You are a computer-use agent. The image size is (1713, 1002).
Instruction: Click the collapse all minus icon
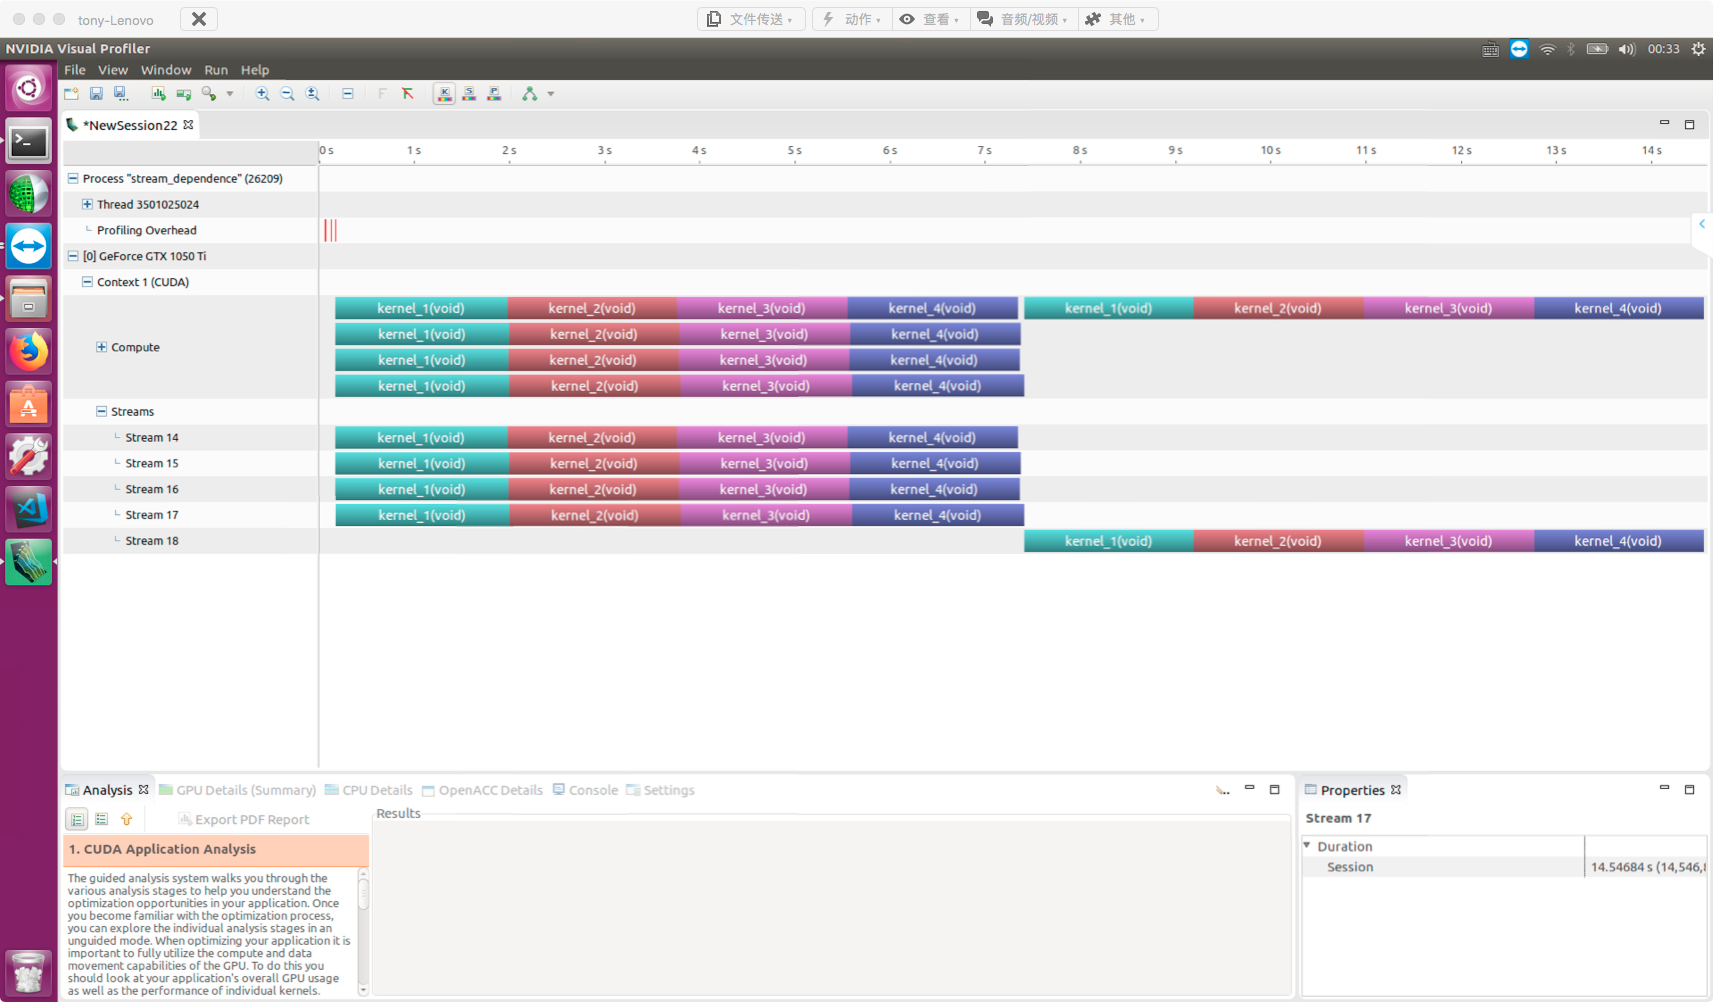tap(347, 94)
